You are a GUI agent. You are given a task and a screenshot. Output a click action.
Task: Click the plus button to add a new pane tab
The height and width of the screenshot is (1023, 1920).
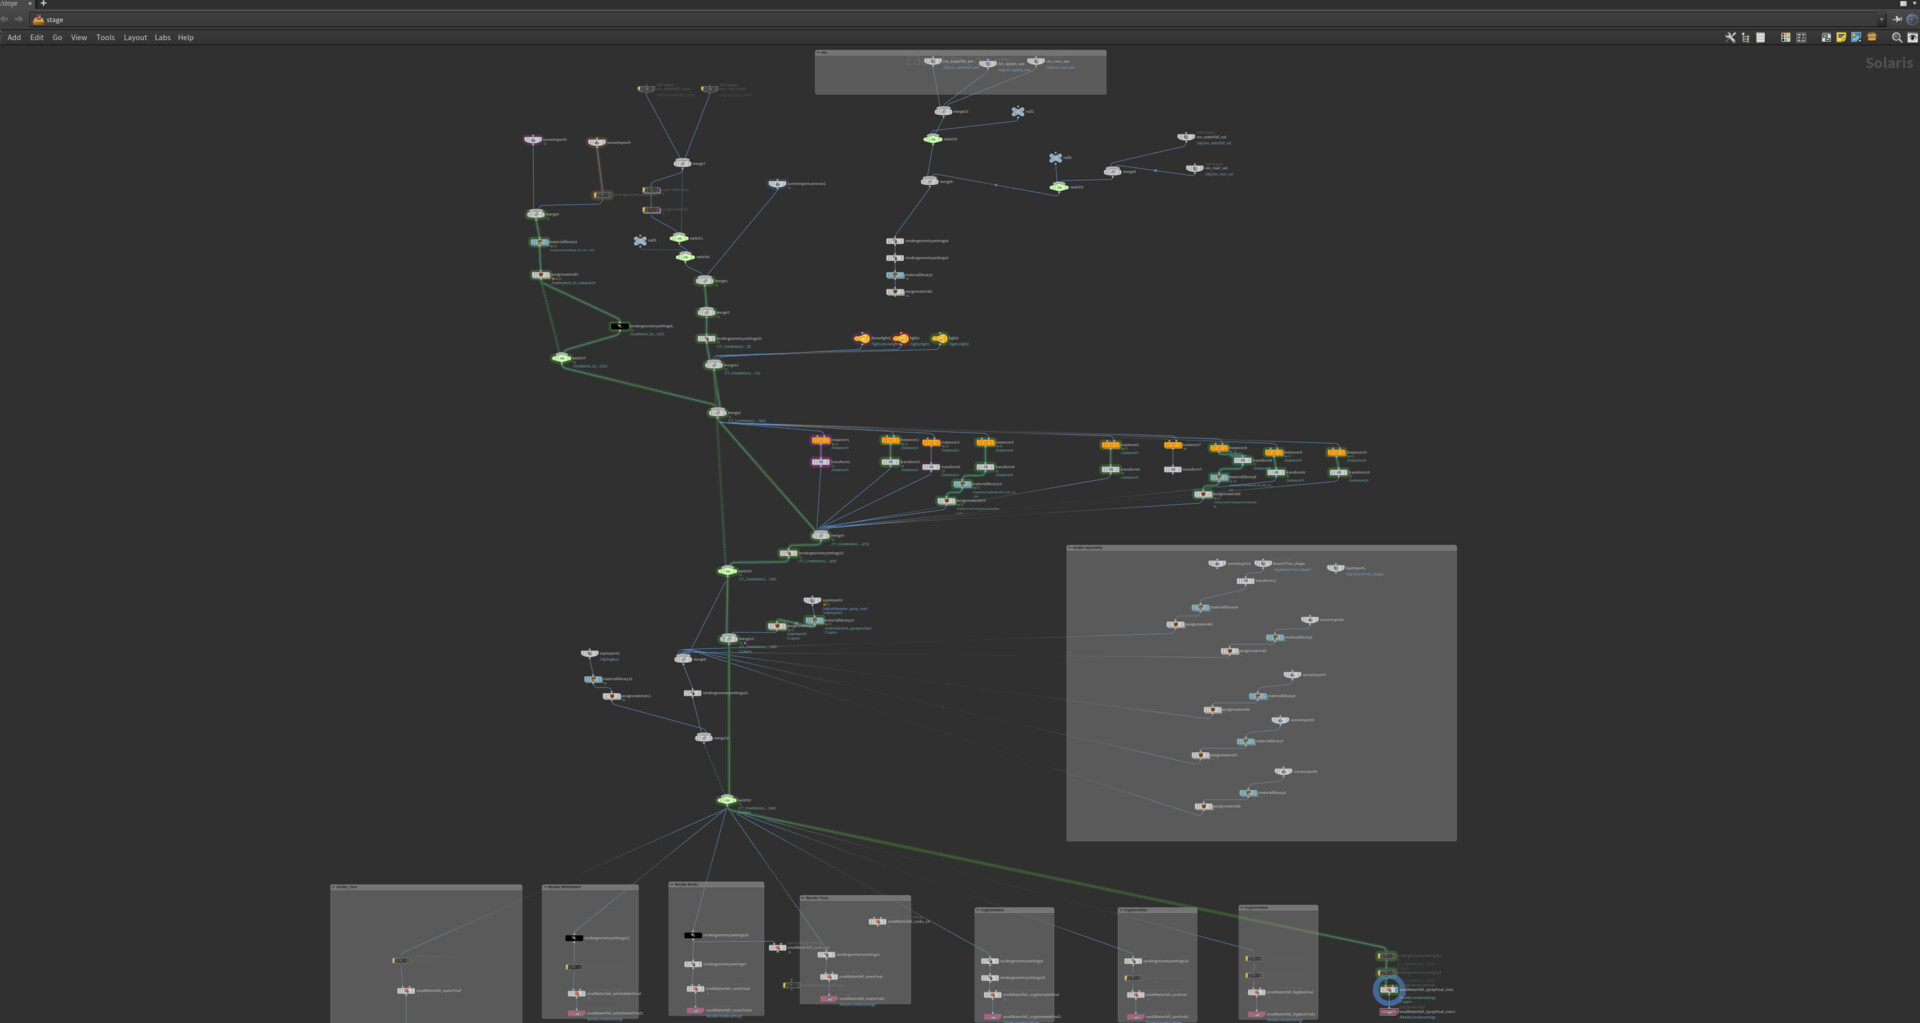coord(43,4)
